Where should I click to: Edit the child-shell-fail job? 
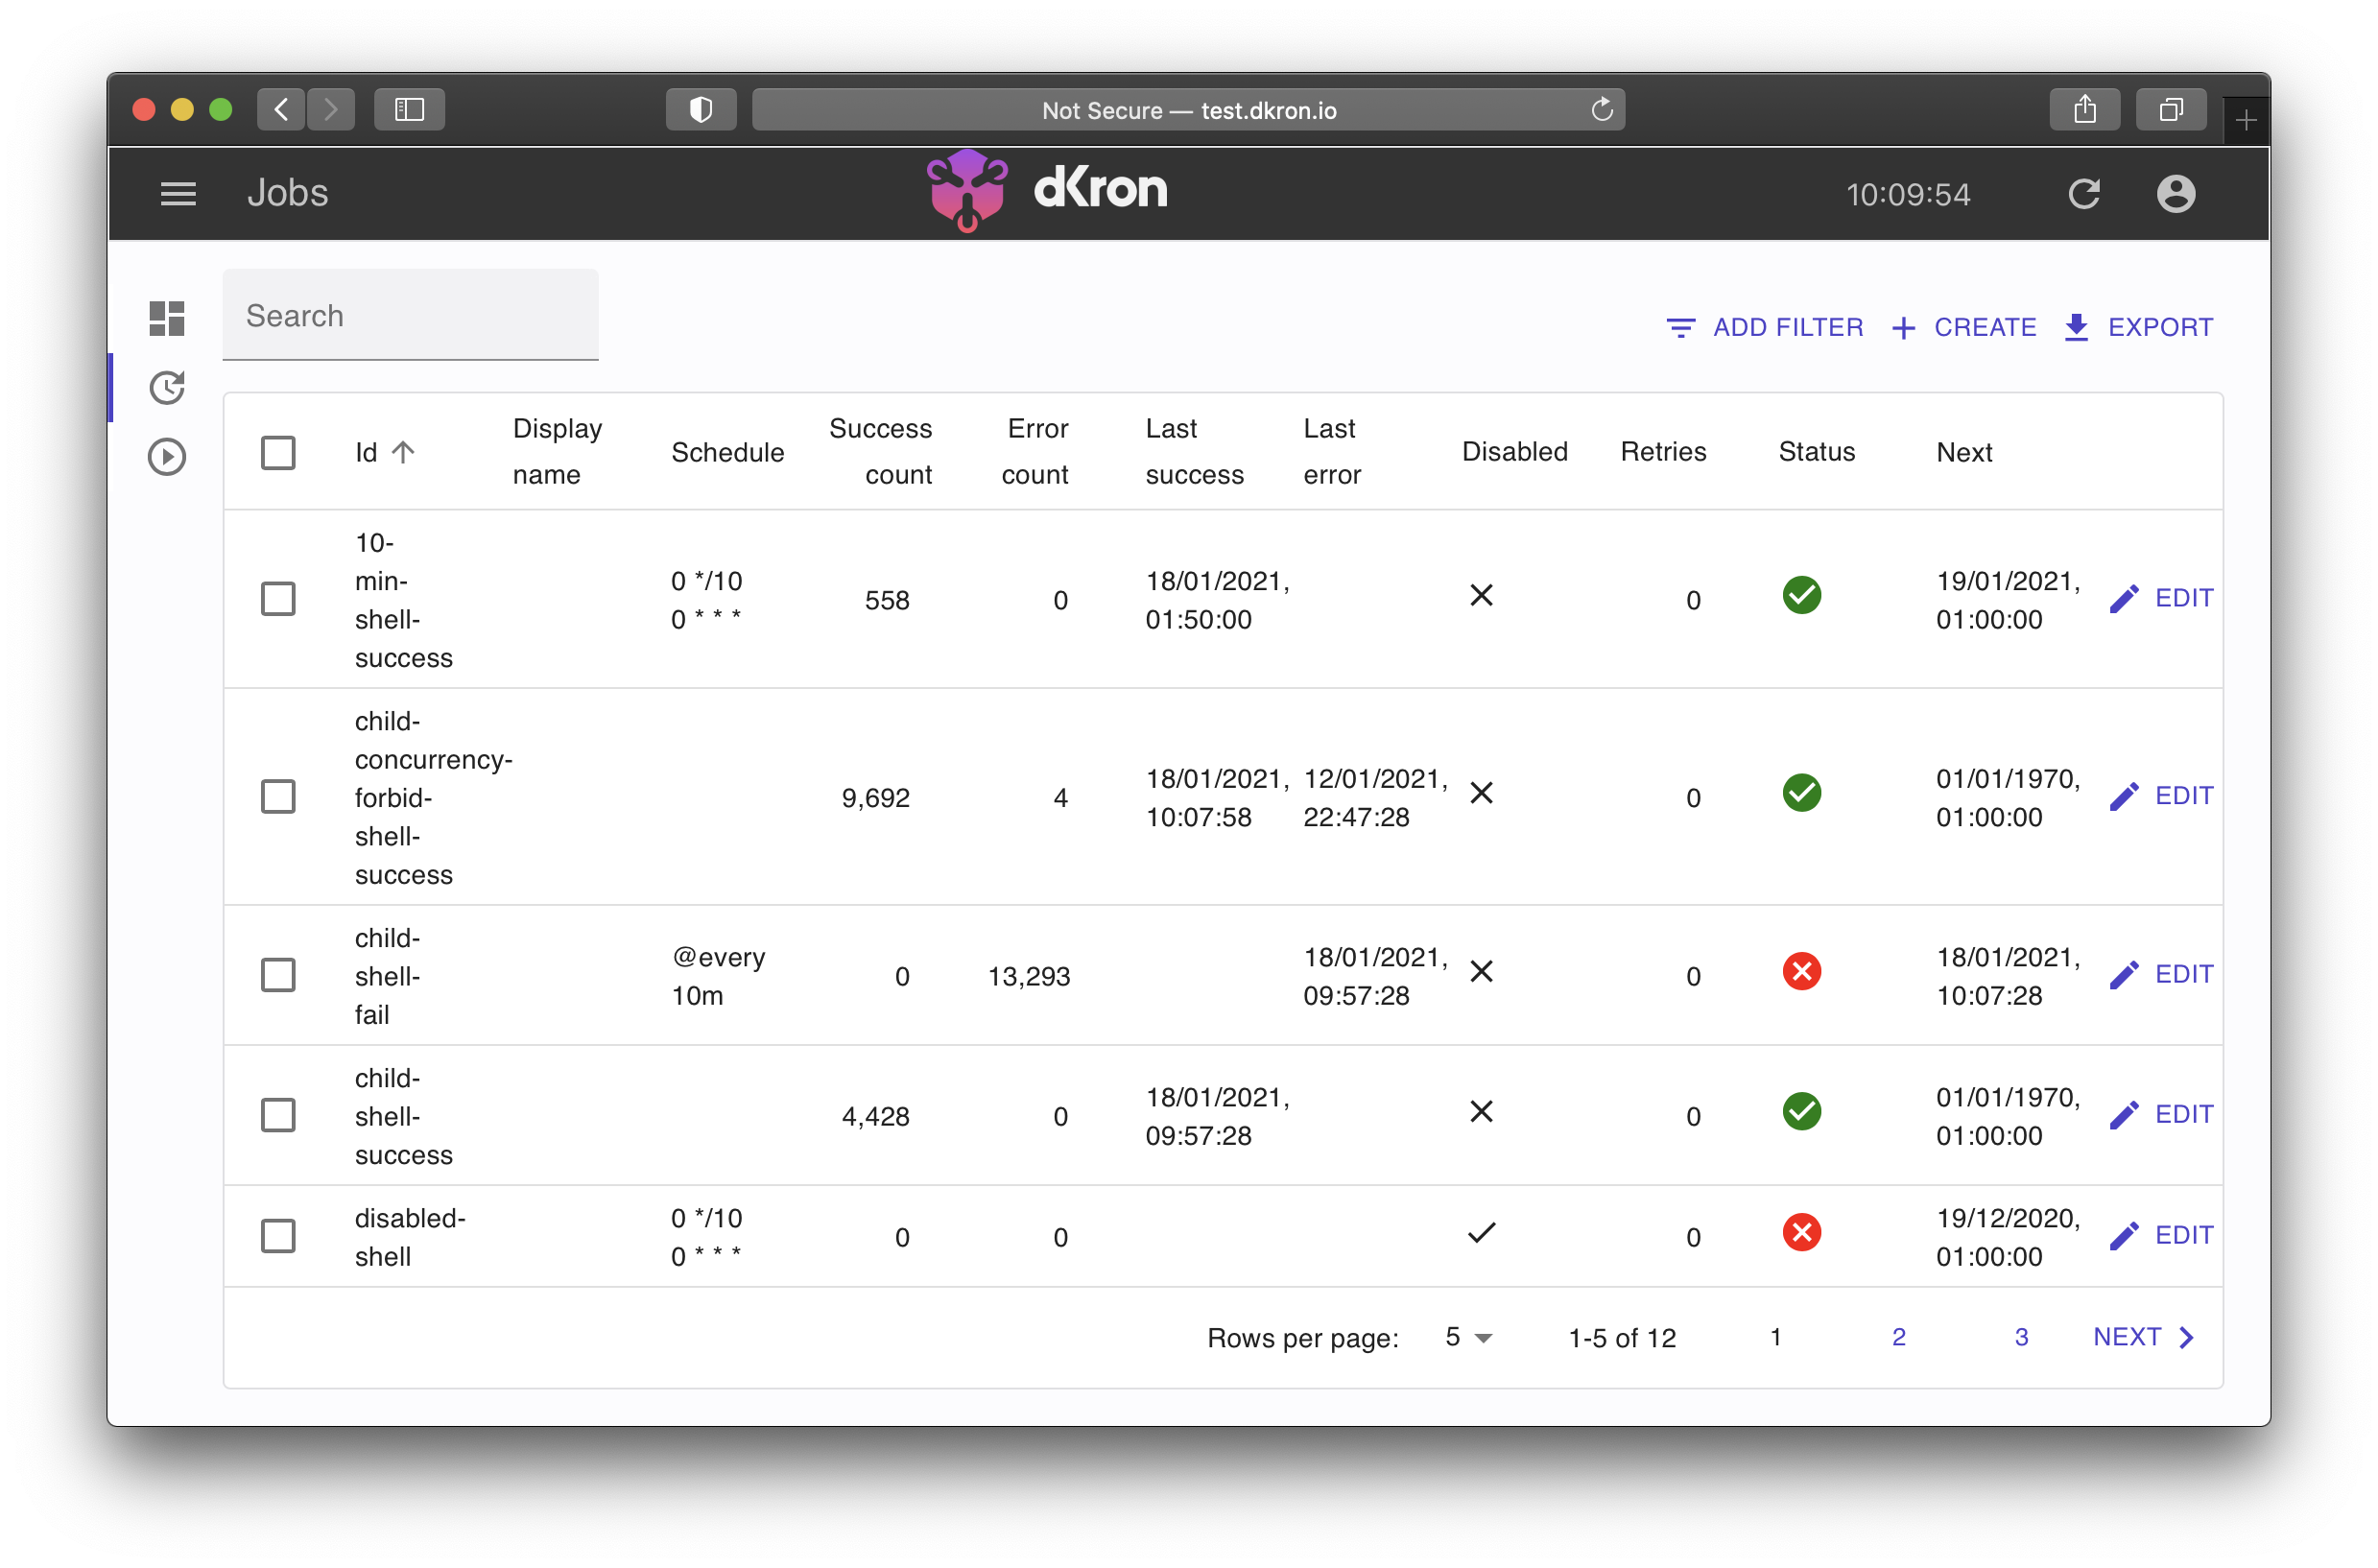pyautogui.click(x=2162, y=974)
